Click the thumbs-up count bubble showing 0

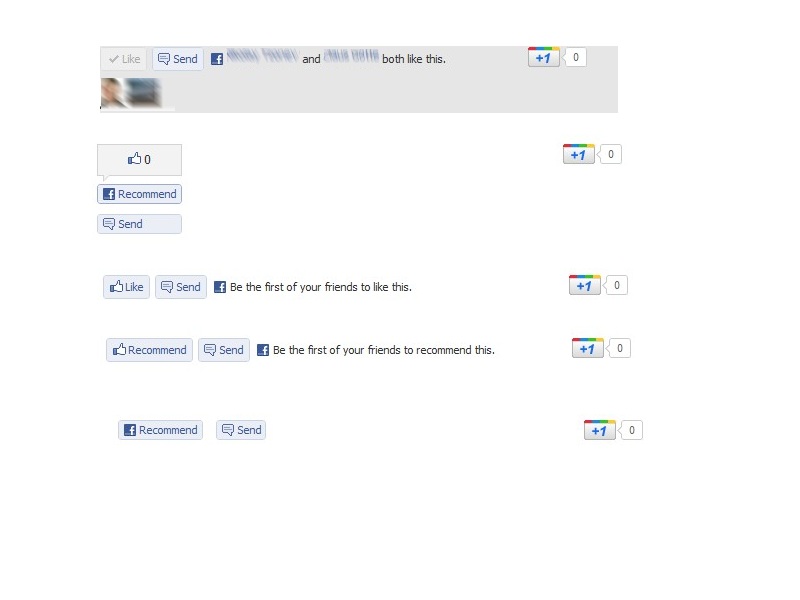click(139, 160)
